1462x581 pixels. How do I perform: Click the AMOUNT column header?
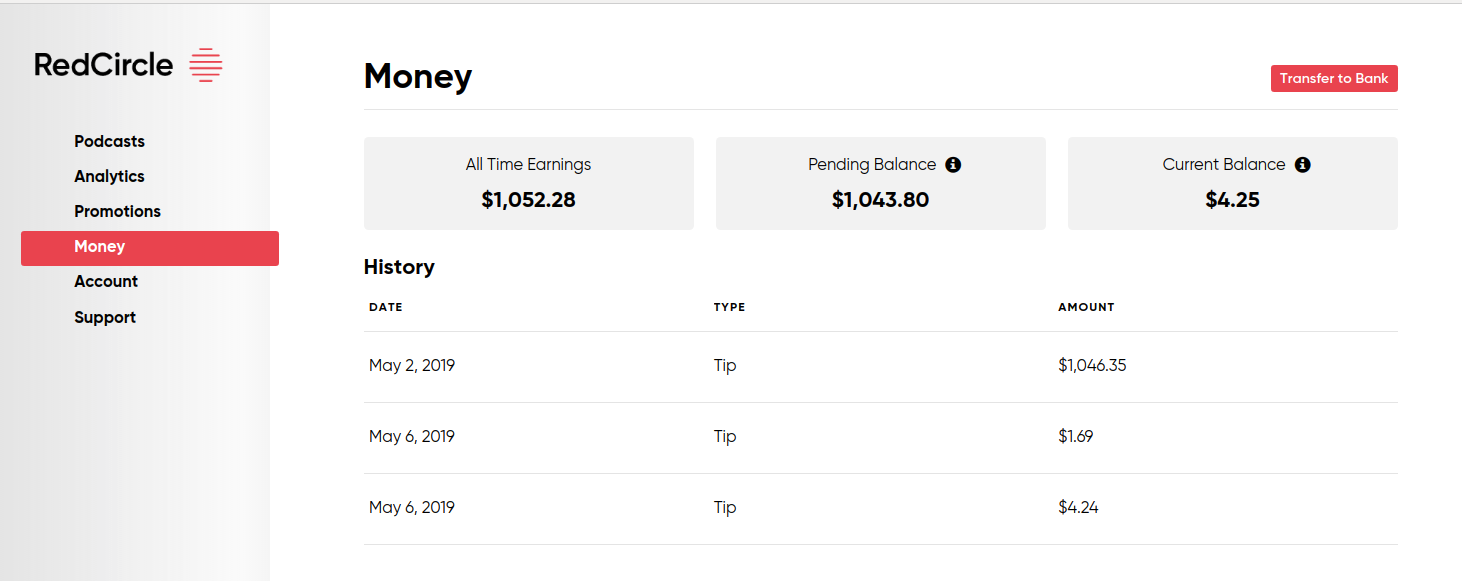click(x=1086, y=307)
